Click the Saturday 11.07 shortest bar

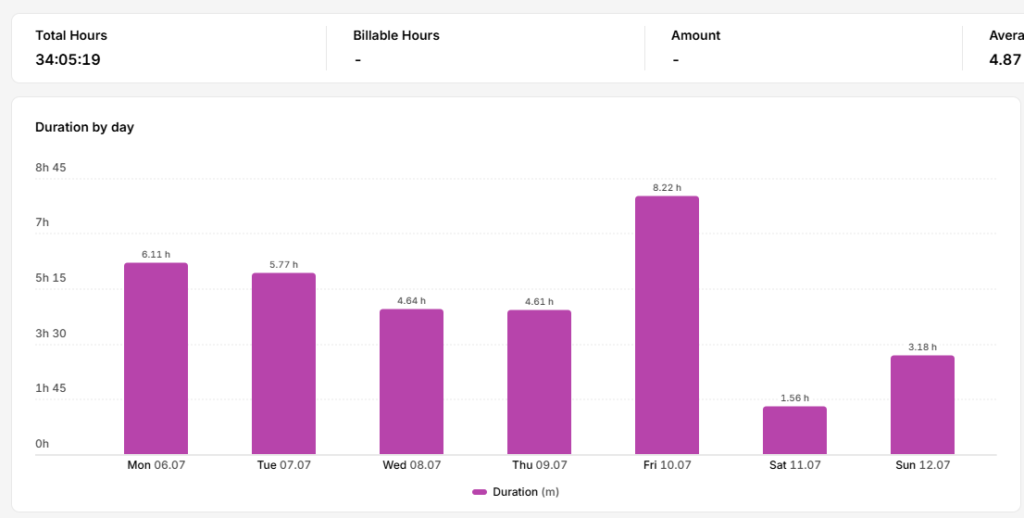[x=795, y=430]
